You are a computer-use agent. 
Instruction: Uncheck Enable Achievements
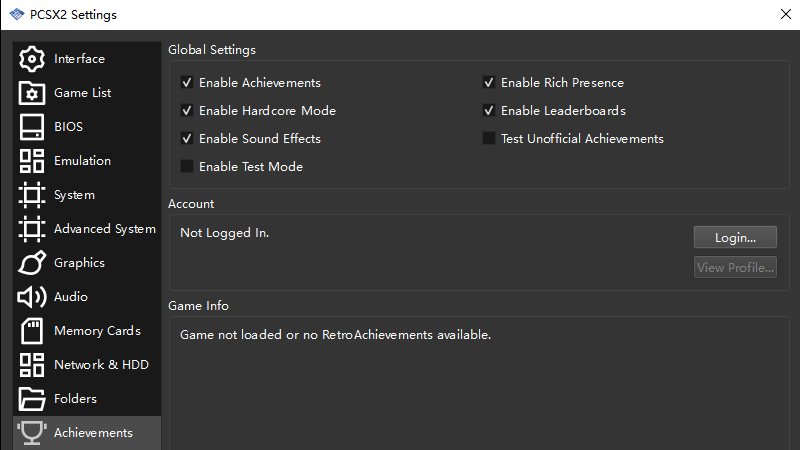coord(187,83)
